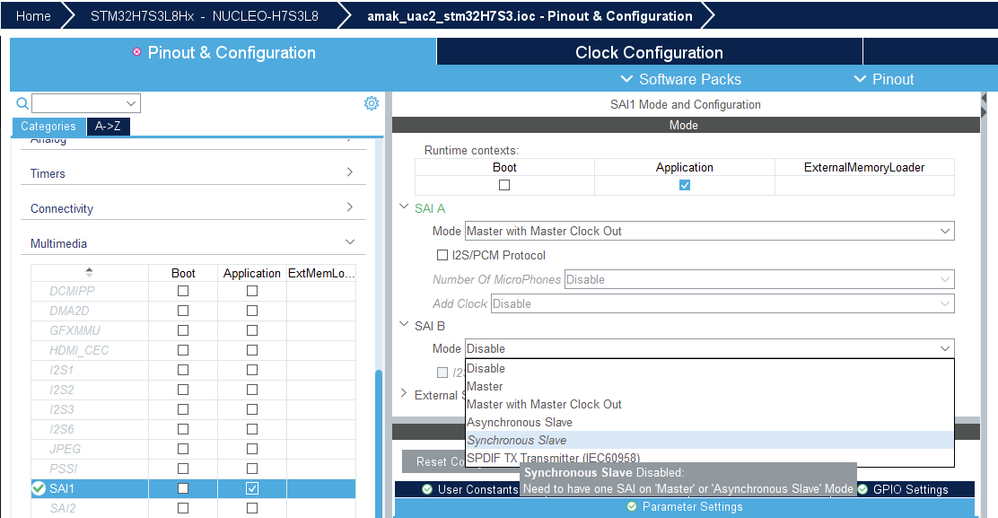Check the DMA2D Application checkbox
This screenshot has width=998, height=518.
(x=252, y=311)
